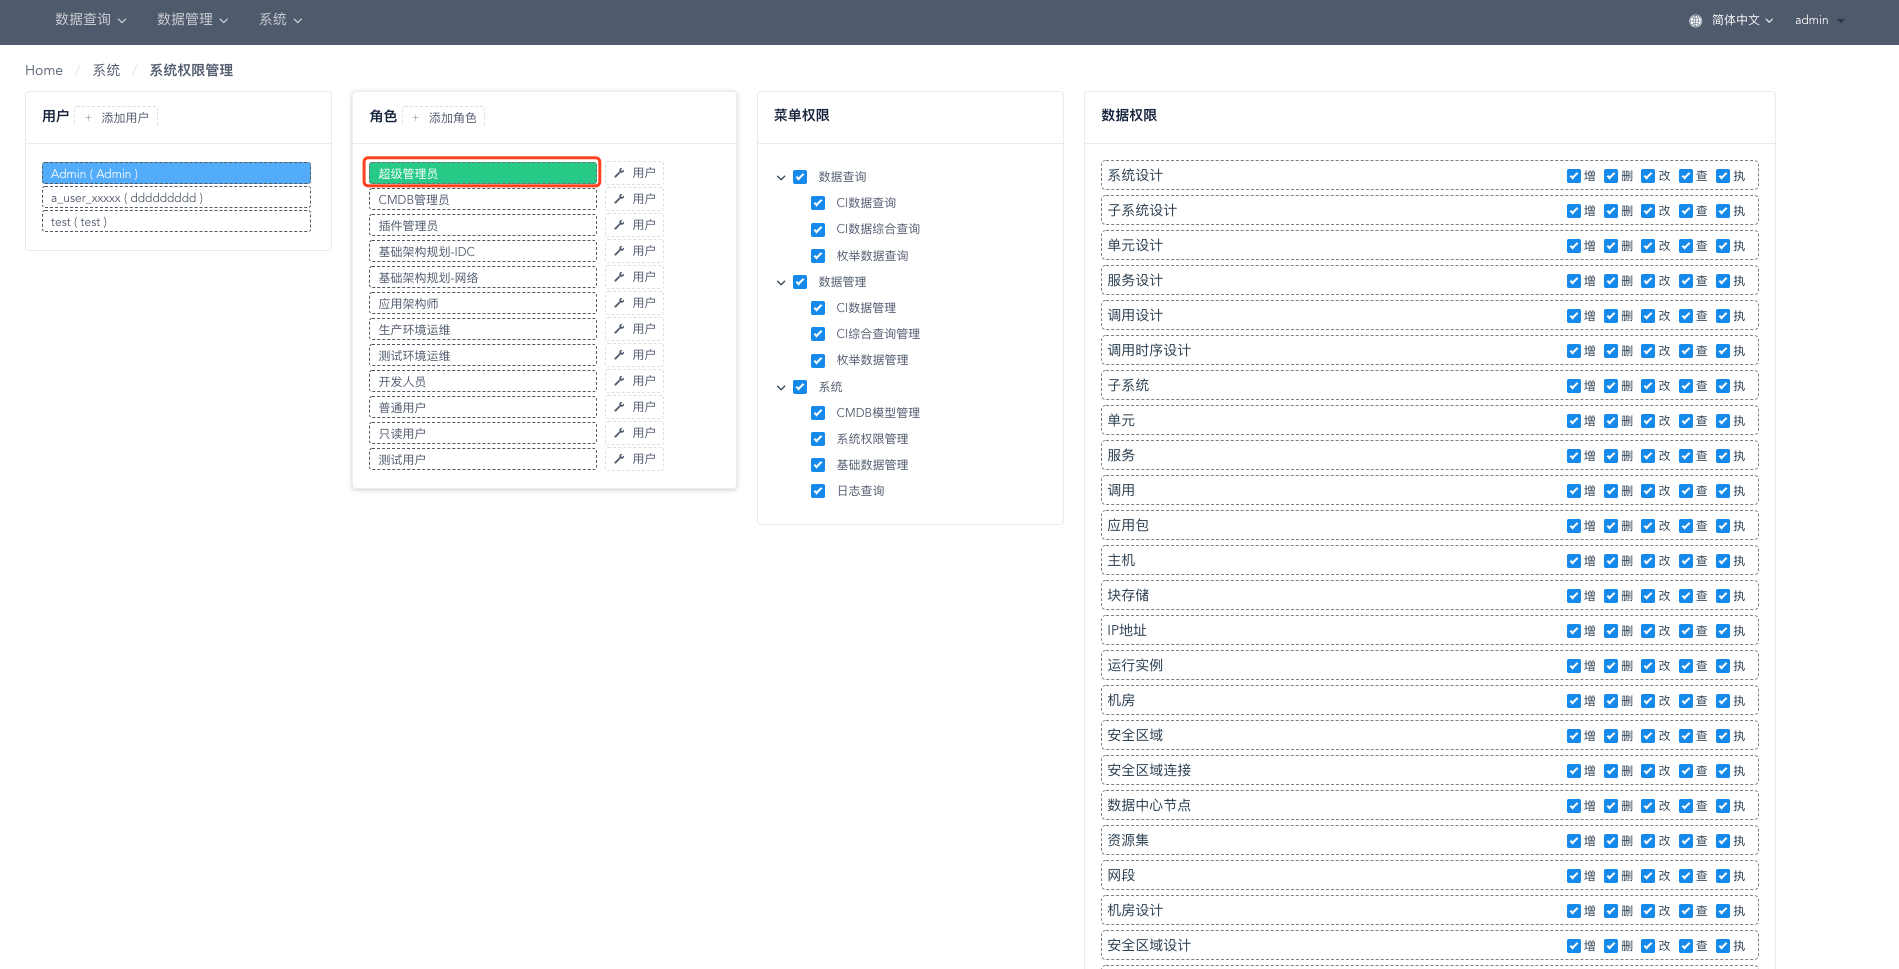Click wrench icon beside 开发人员 role

point(619,381)
